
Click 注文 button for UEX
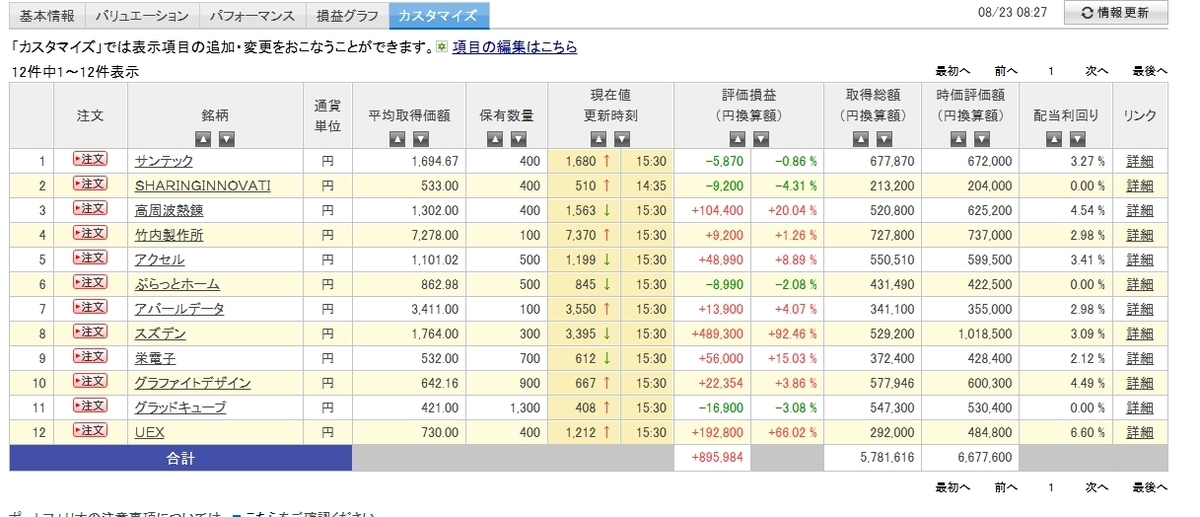(x=90, y=431)
